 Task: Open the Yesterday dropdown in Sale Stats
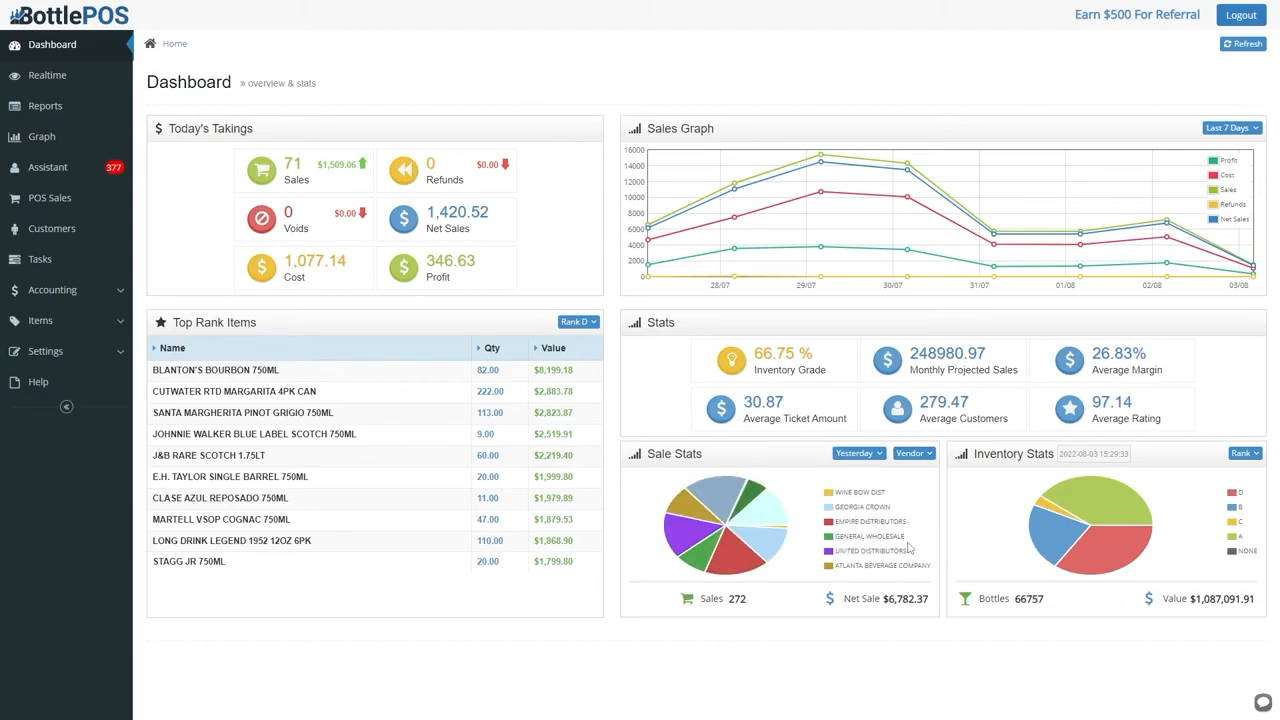(x=859, y=453)
